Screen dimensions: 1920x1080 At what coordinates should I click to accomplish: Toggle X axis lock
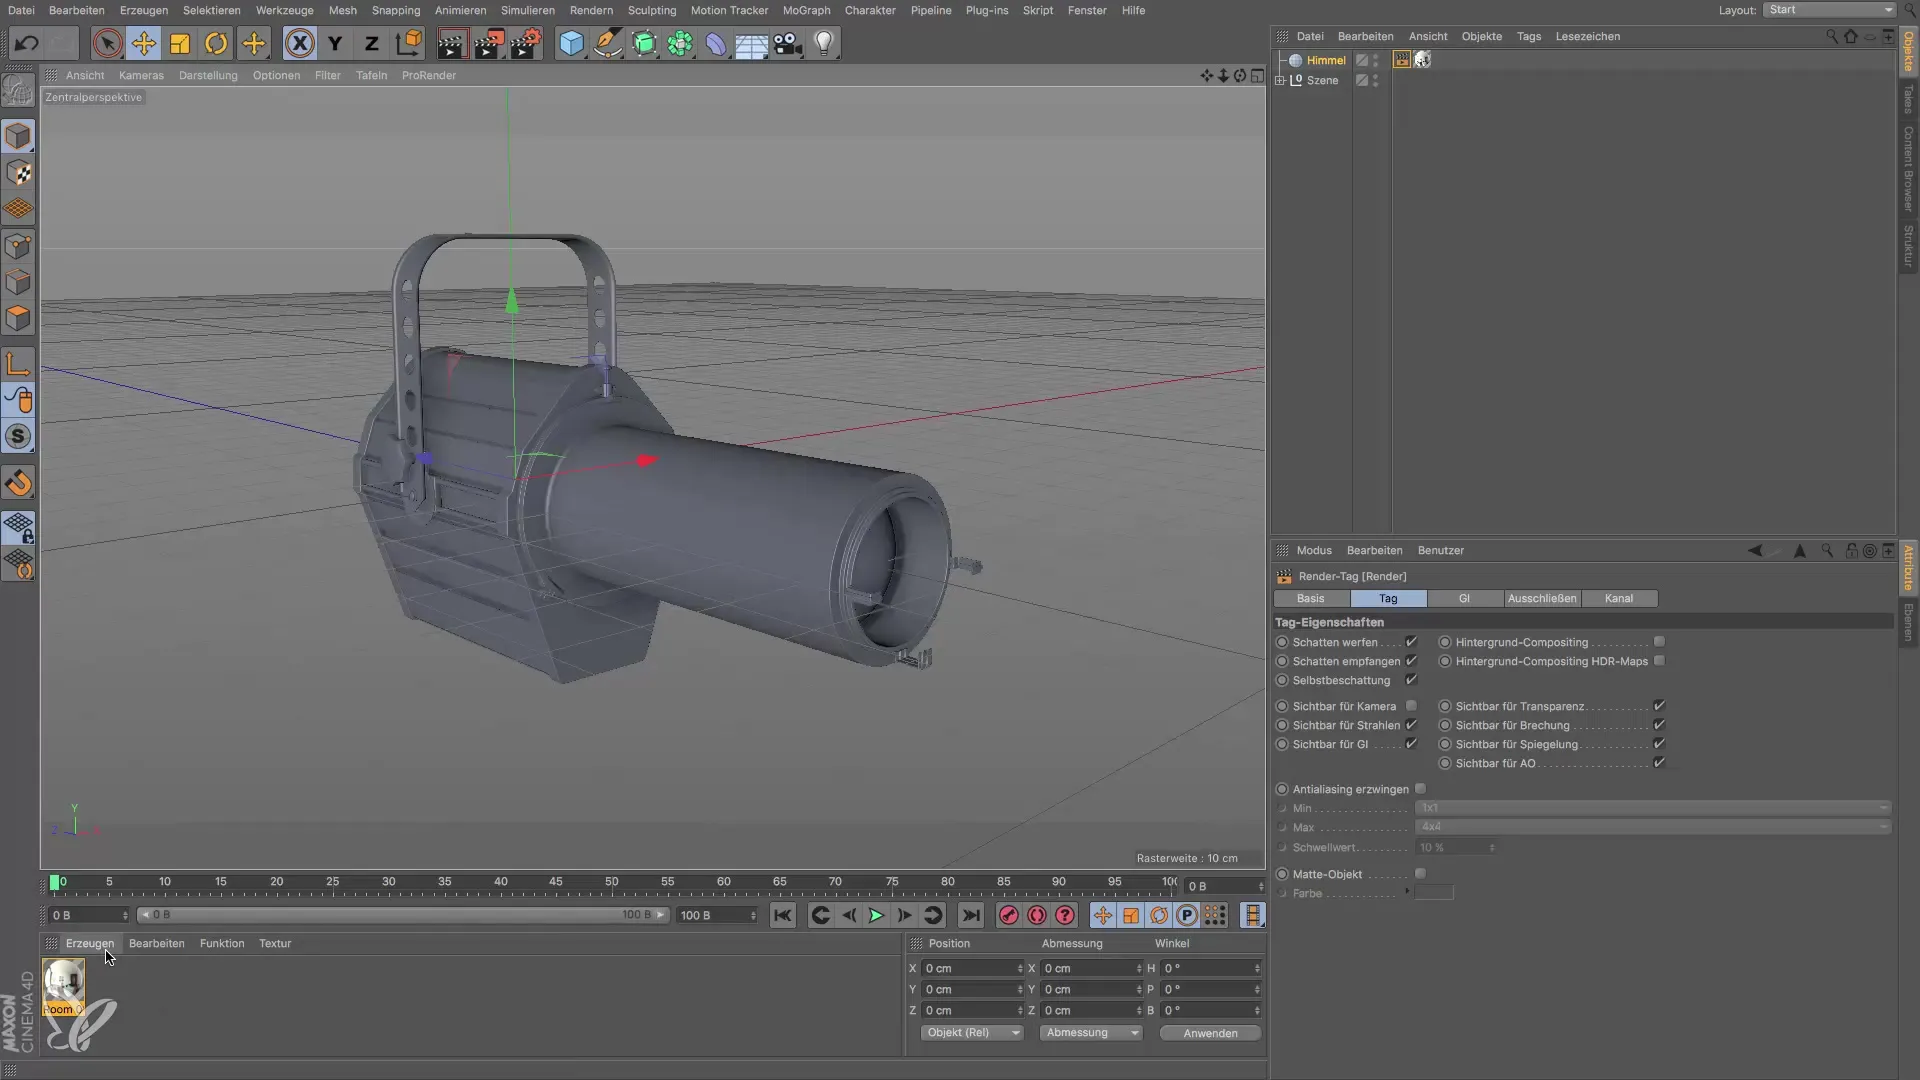[x=299, y=43]
